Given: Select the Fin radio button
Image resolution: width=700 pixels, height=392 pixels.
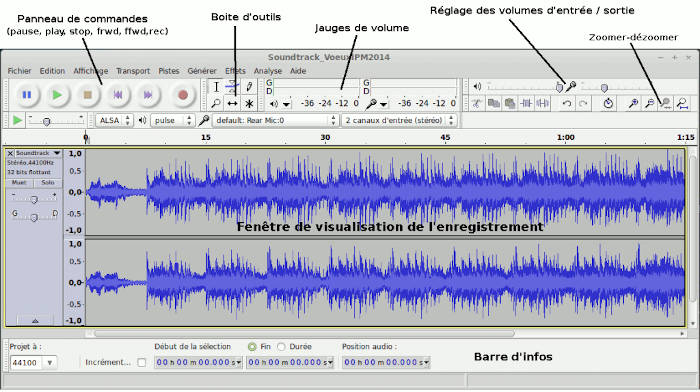Looking at the screenshot, I should pyautogui.click(x=252, y=347).
